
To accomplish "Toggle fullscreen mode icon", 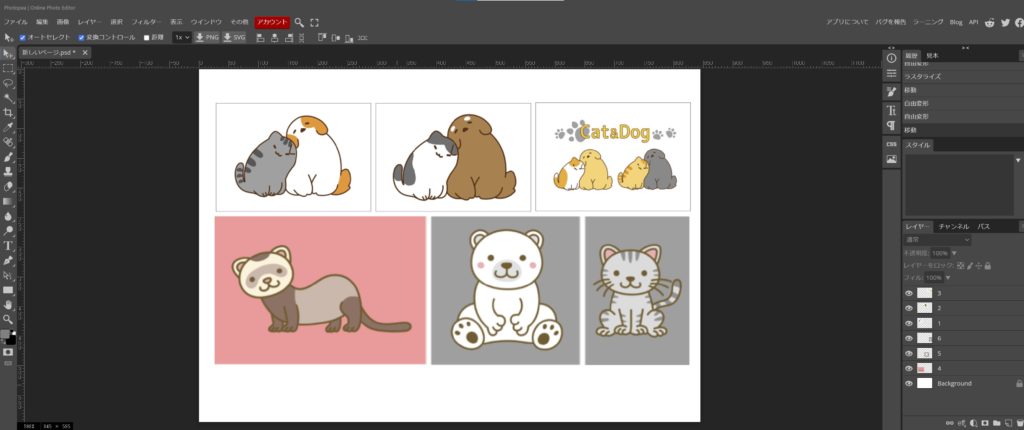I will point(315,21).
